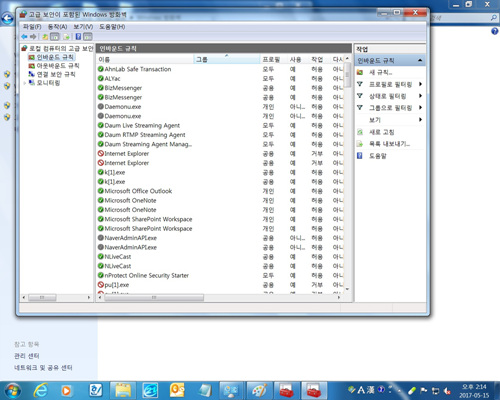Click the new rule icon next to 새 규칙

(360, 72)
